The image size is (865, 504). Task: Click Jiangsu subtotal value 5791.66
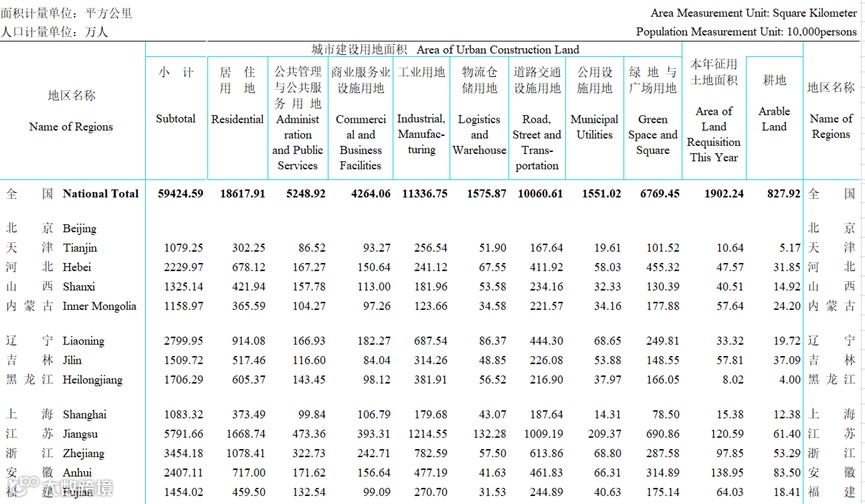point(183,434)
